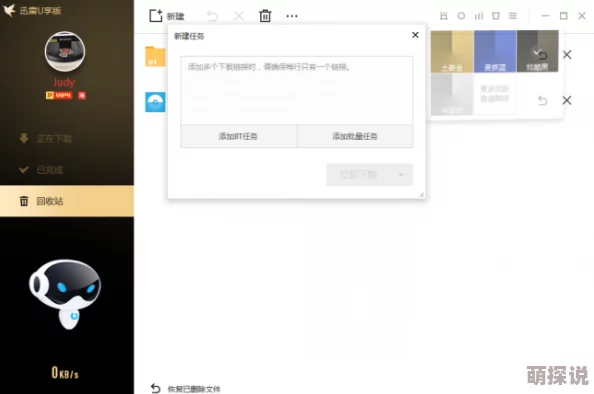Click the user avatar picture

65,52
